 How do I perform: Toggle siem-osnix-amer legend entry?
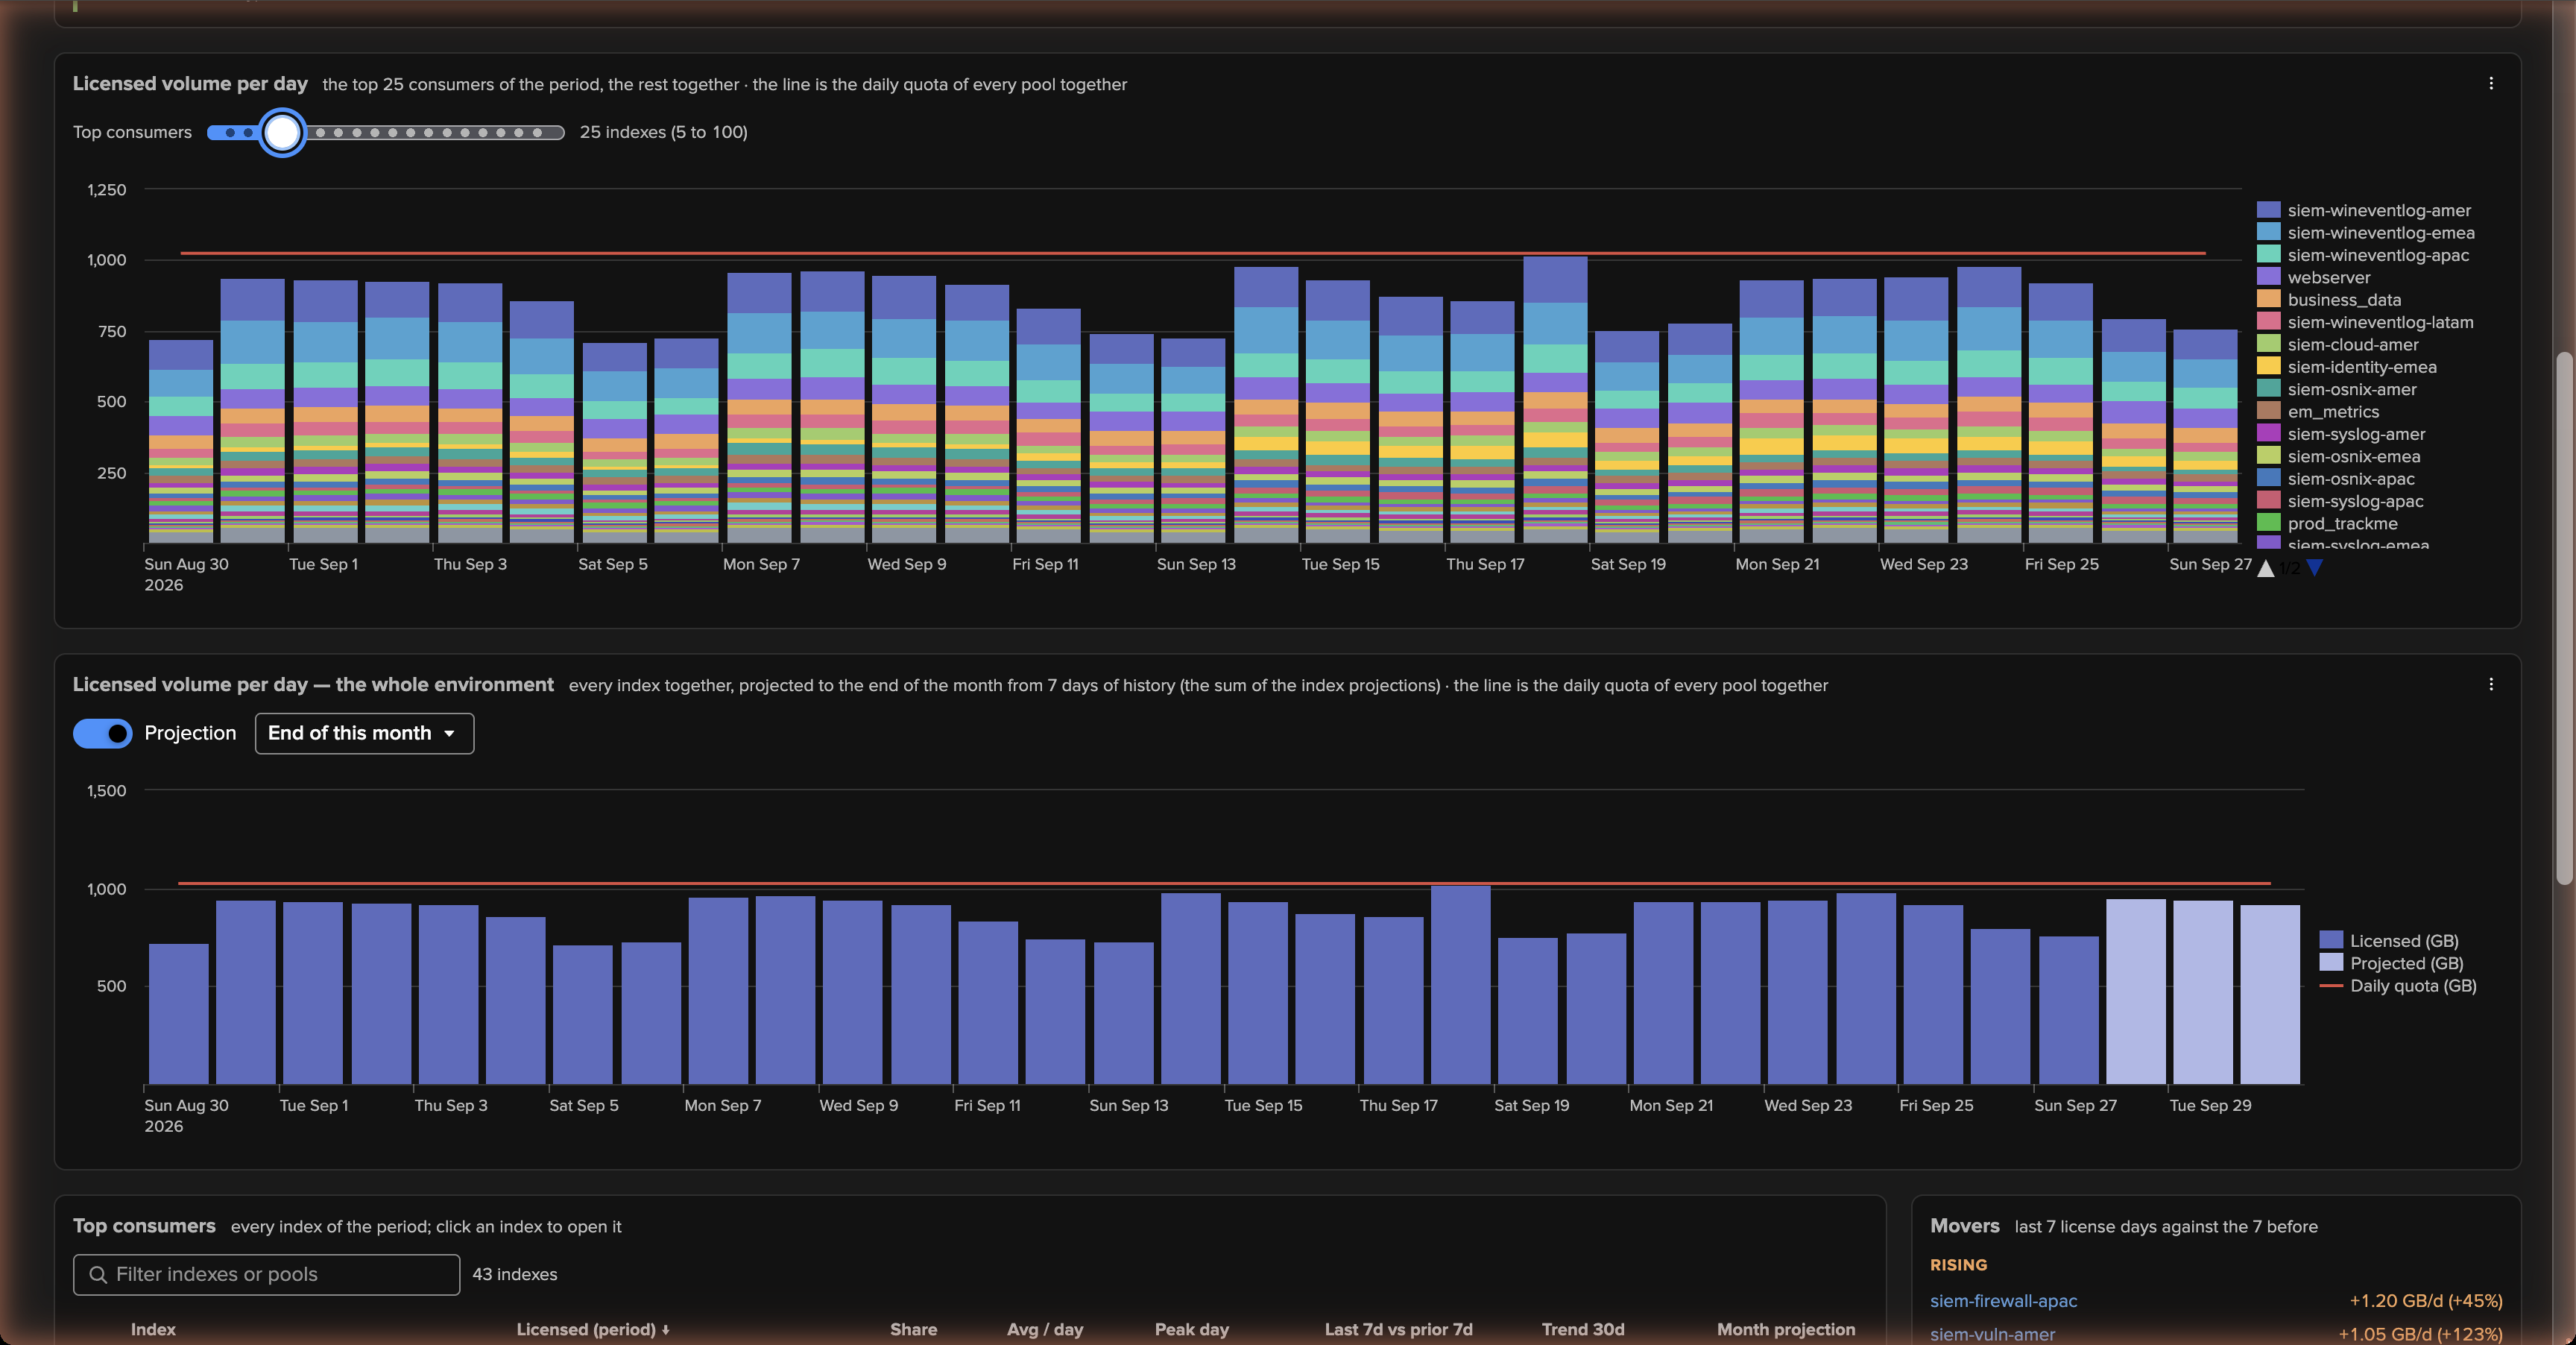[x=2337, y=390]
